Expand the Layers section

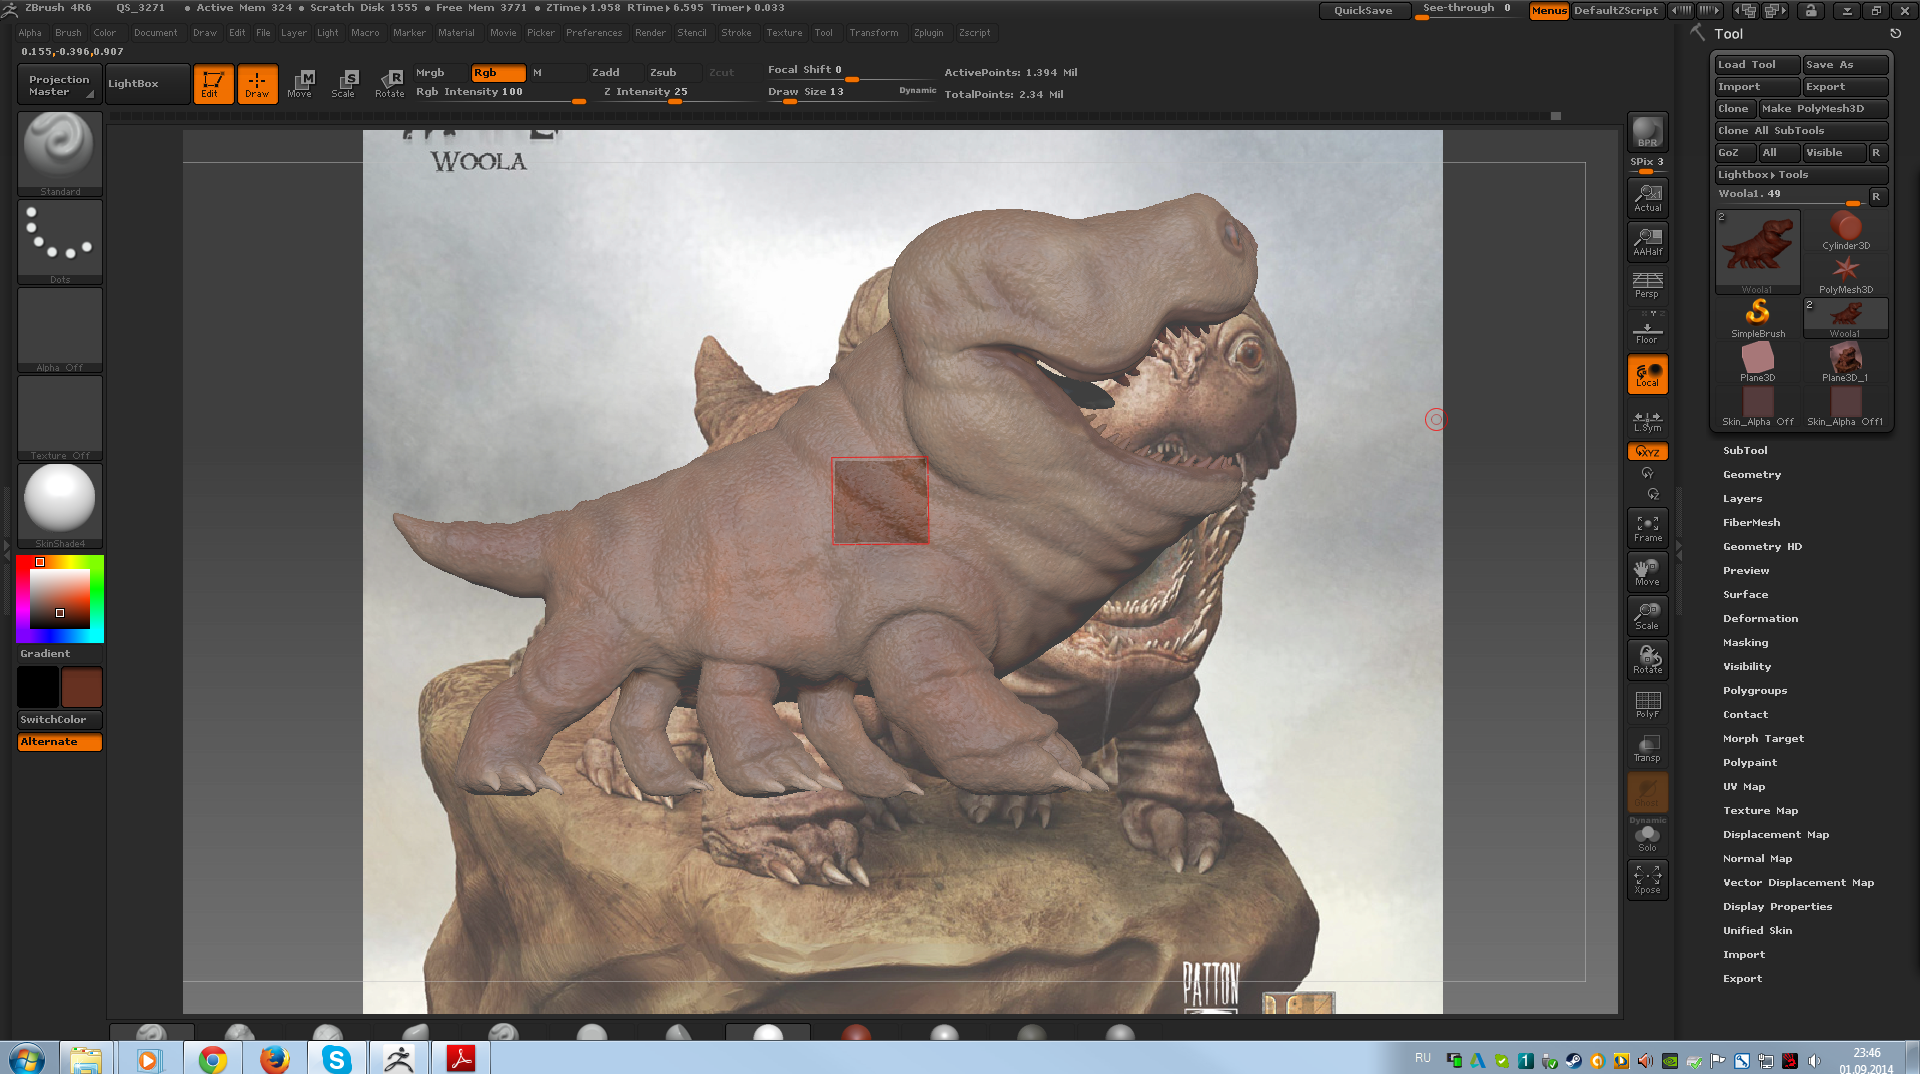click(x=1743, y=499)
